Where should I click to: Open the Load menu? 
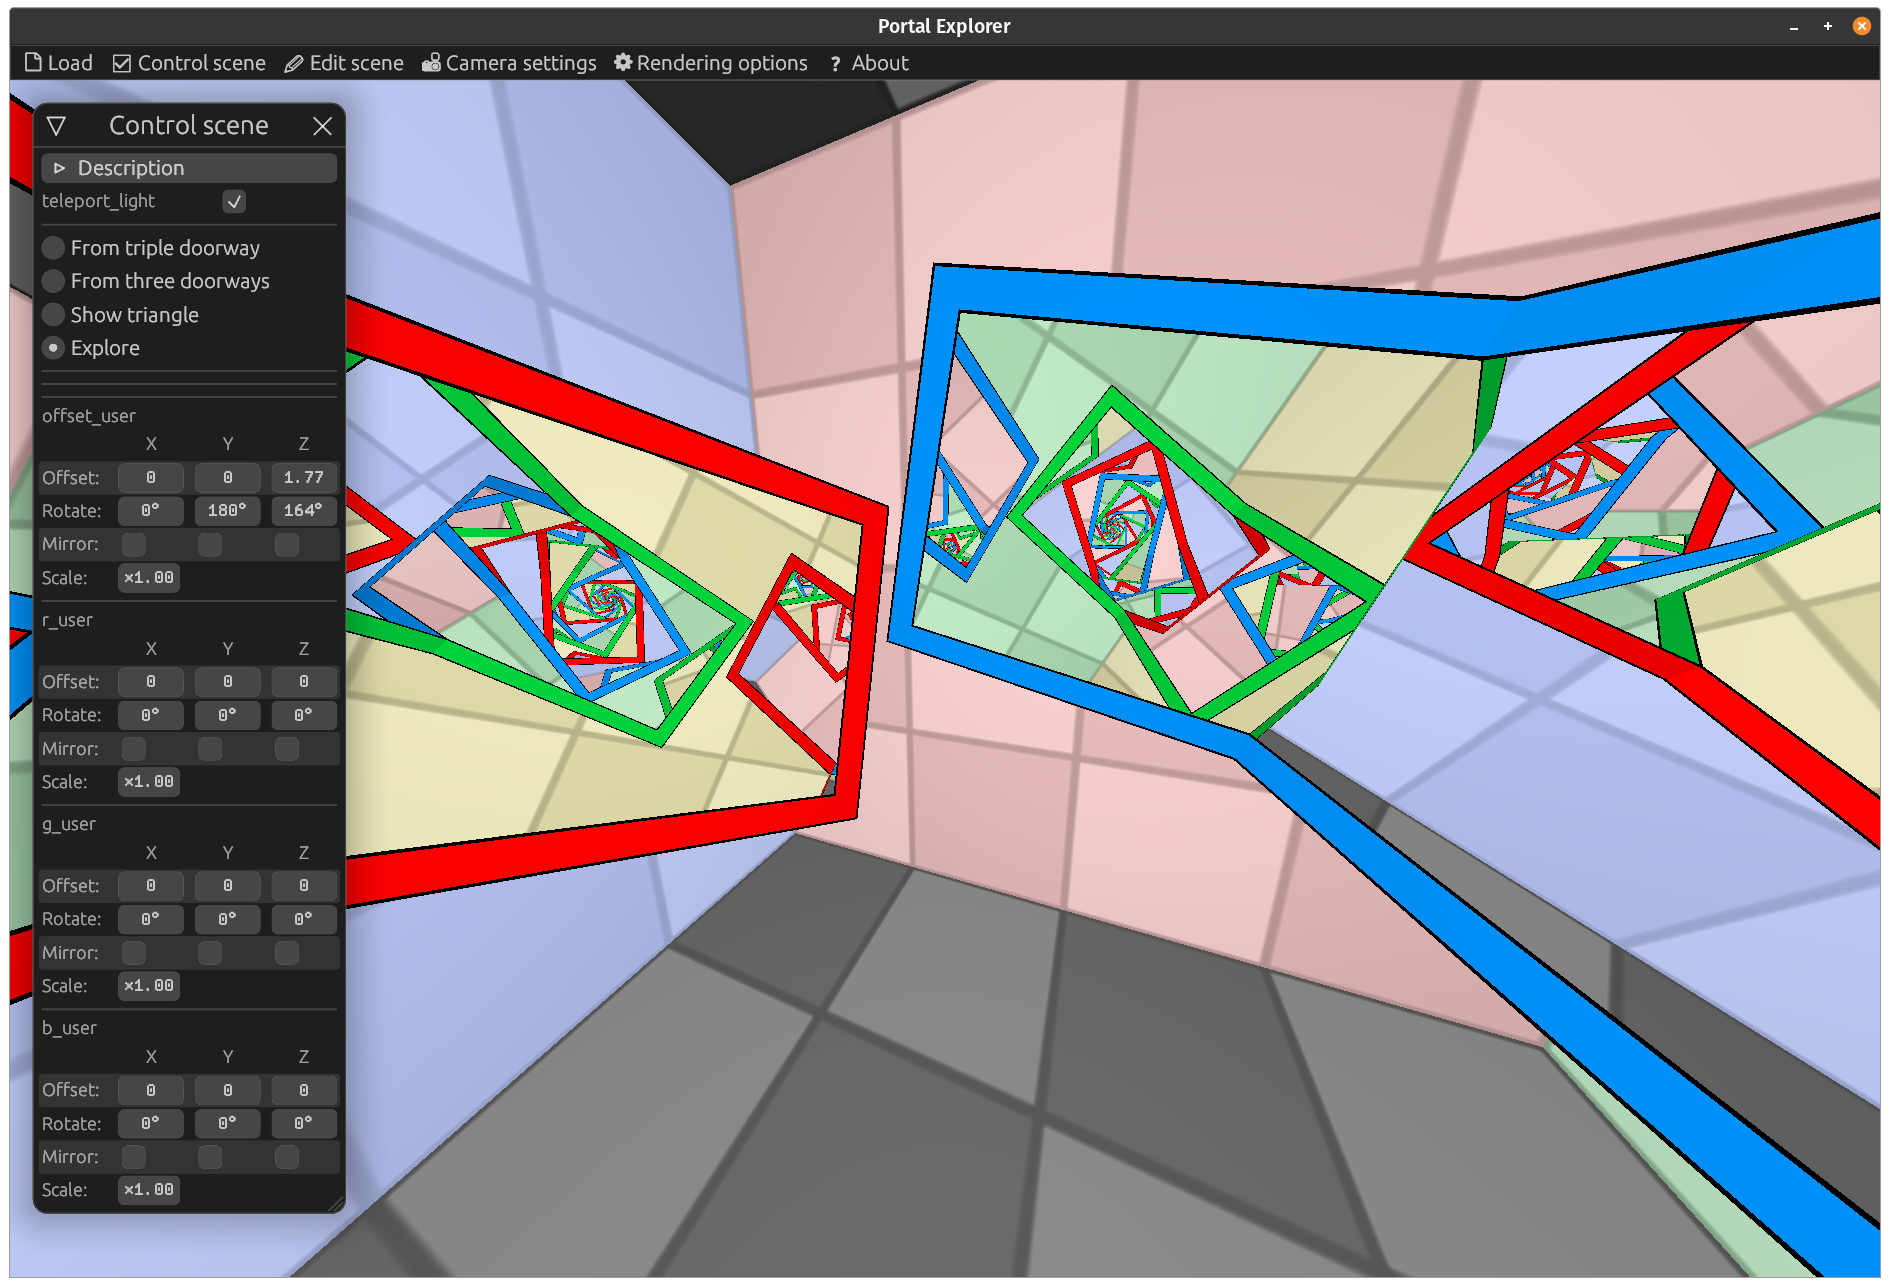[58, 63]
